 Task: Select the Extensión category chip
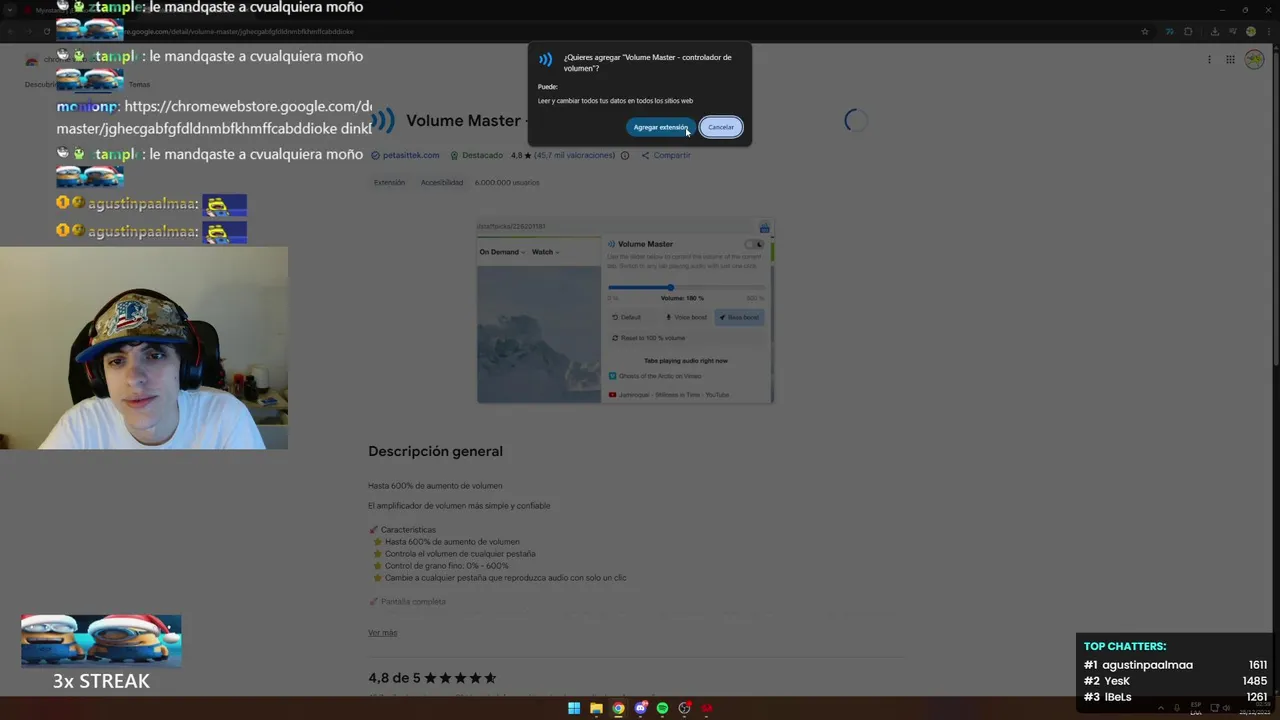pos(389,182)
